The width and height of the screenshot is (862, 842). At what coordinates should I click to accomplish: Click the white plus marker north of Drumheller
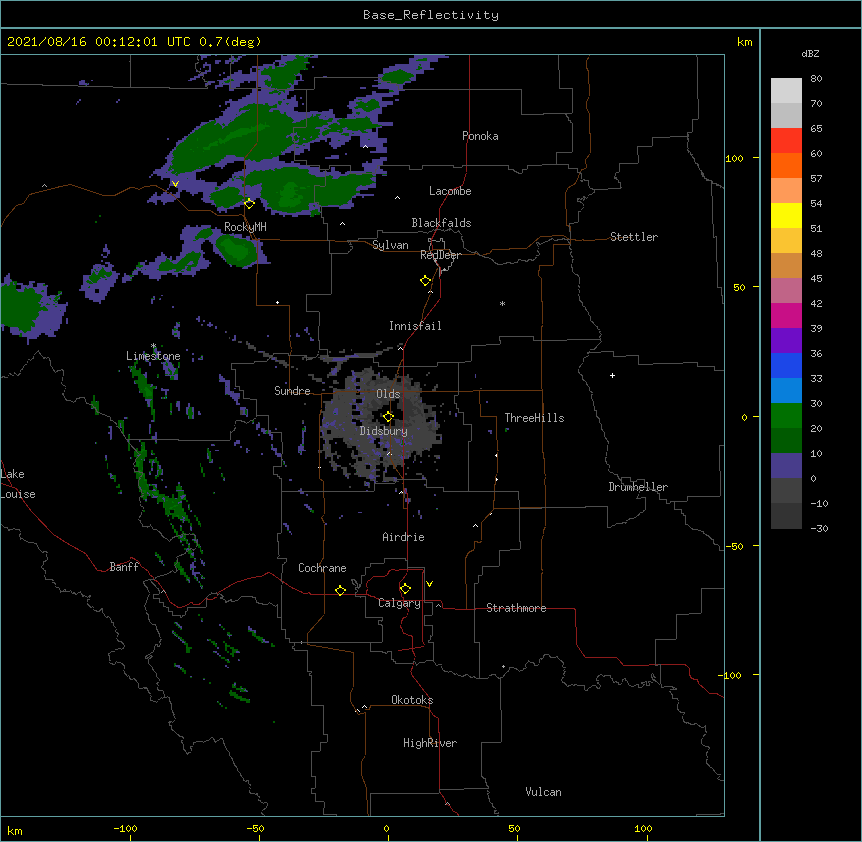click(x=612, y=375)
